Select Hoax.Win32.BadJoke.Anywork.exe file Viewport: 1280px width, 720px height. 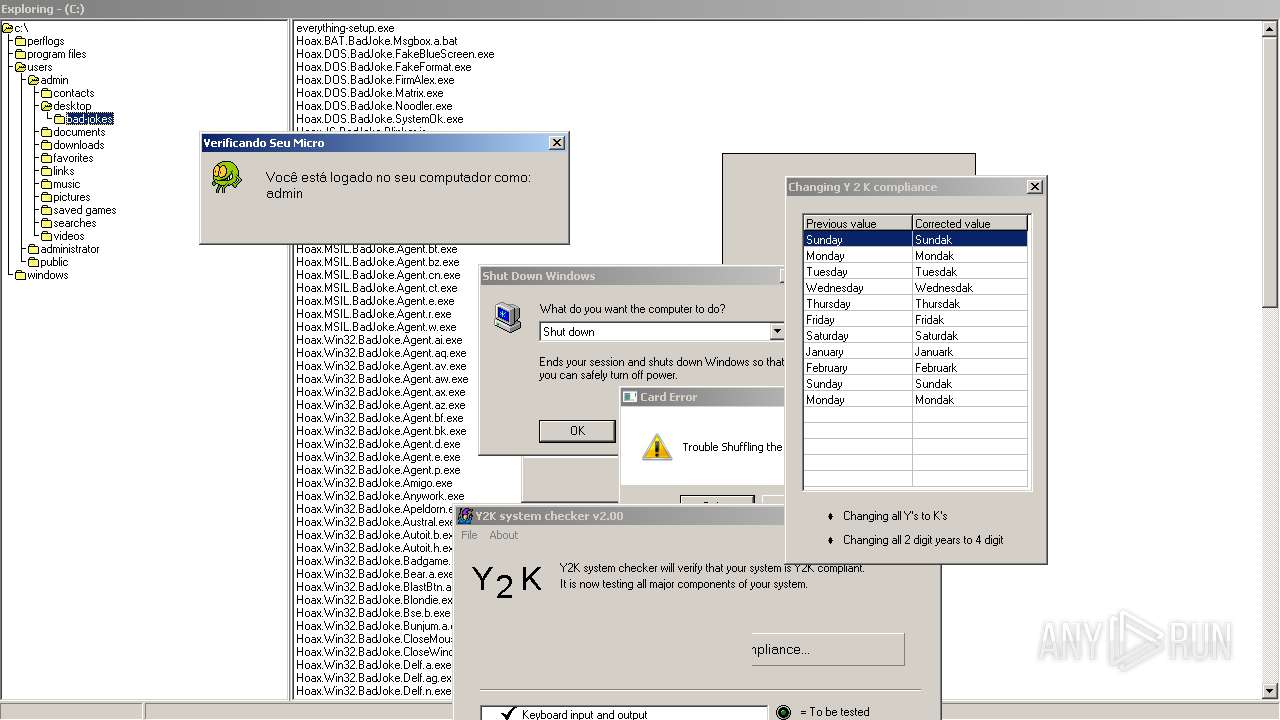[380, 496]
